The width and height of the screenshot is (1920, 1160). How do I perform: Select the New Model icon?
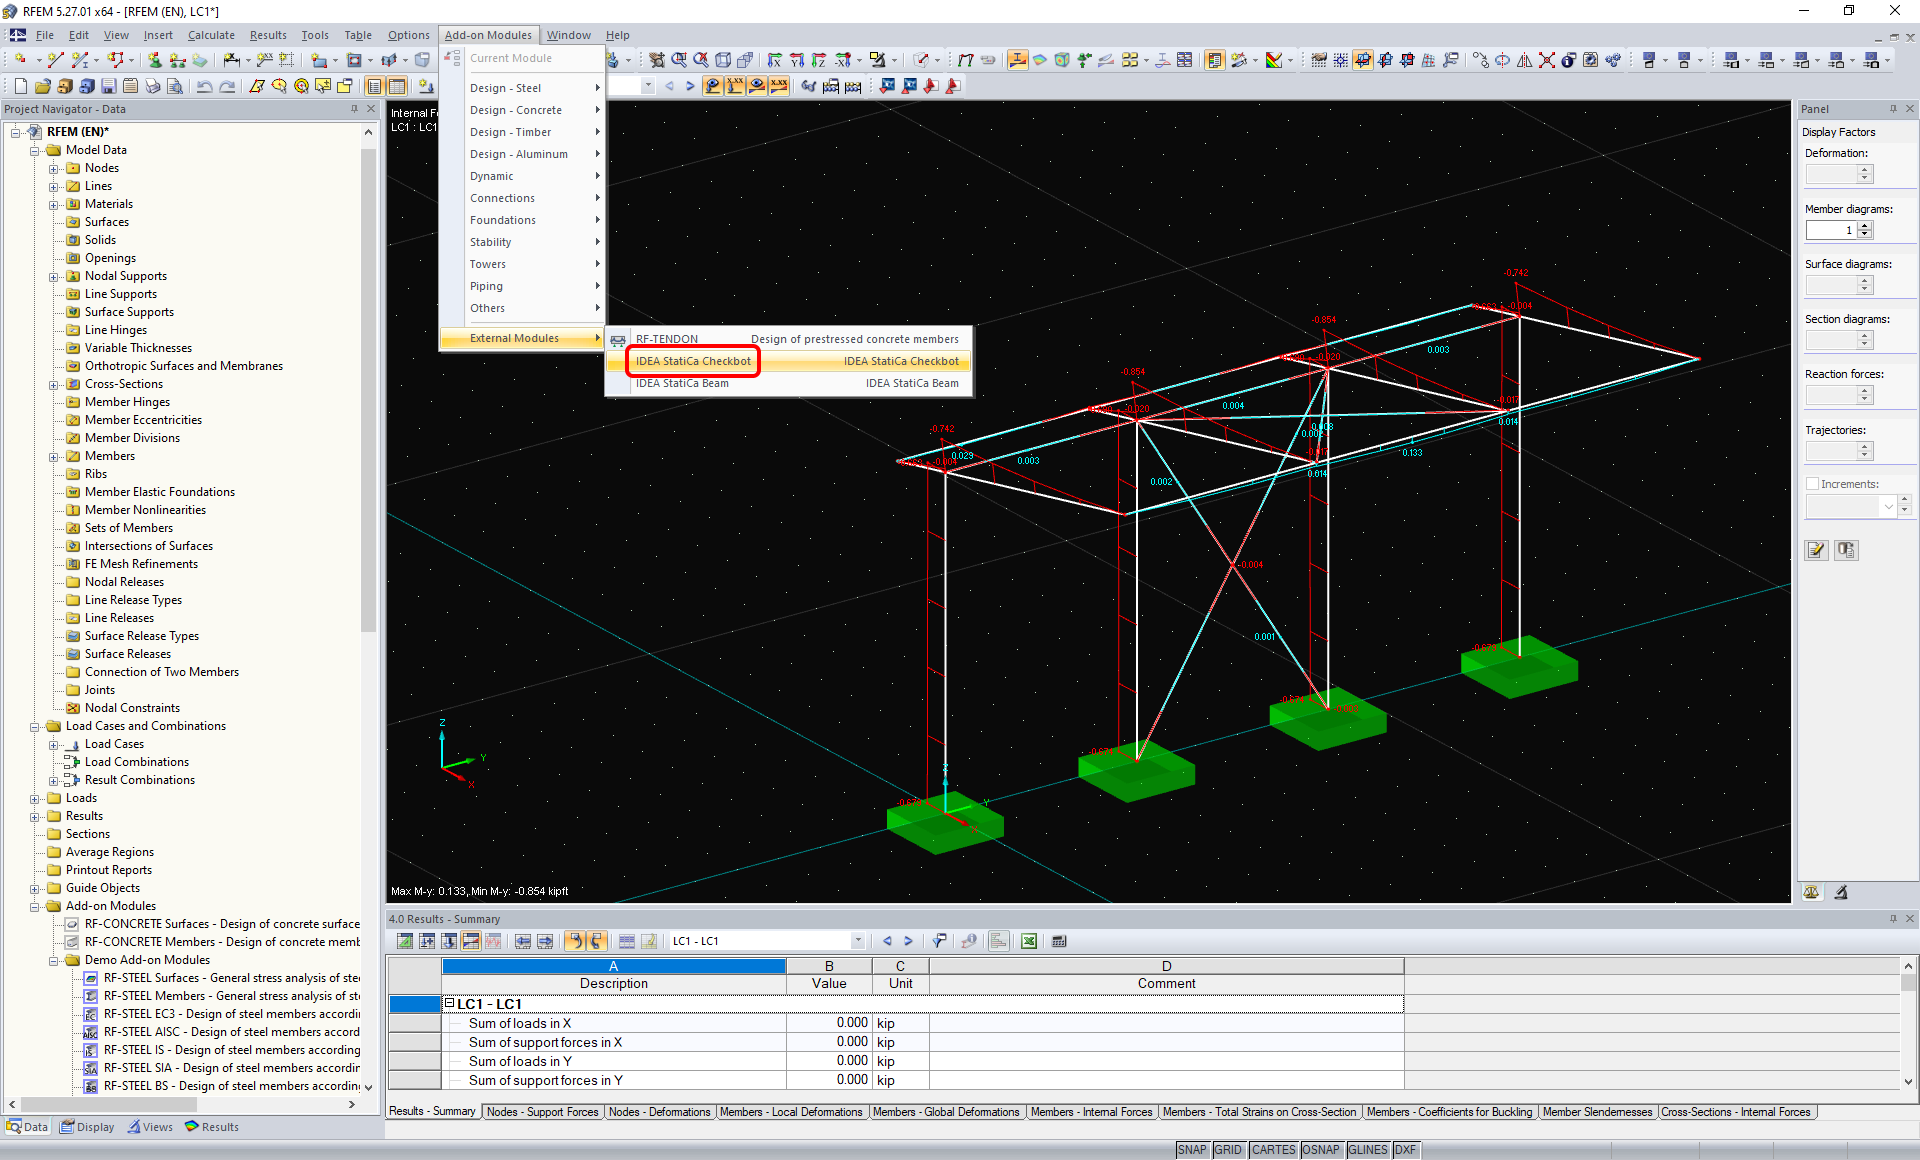pos(19,86)
